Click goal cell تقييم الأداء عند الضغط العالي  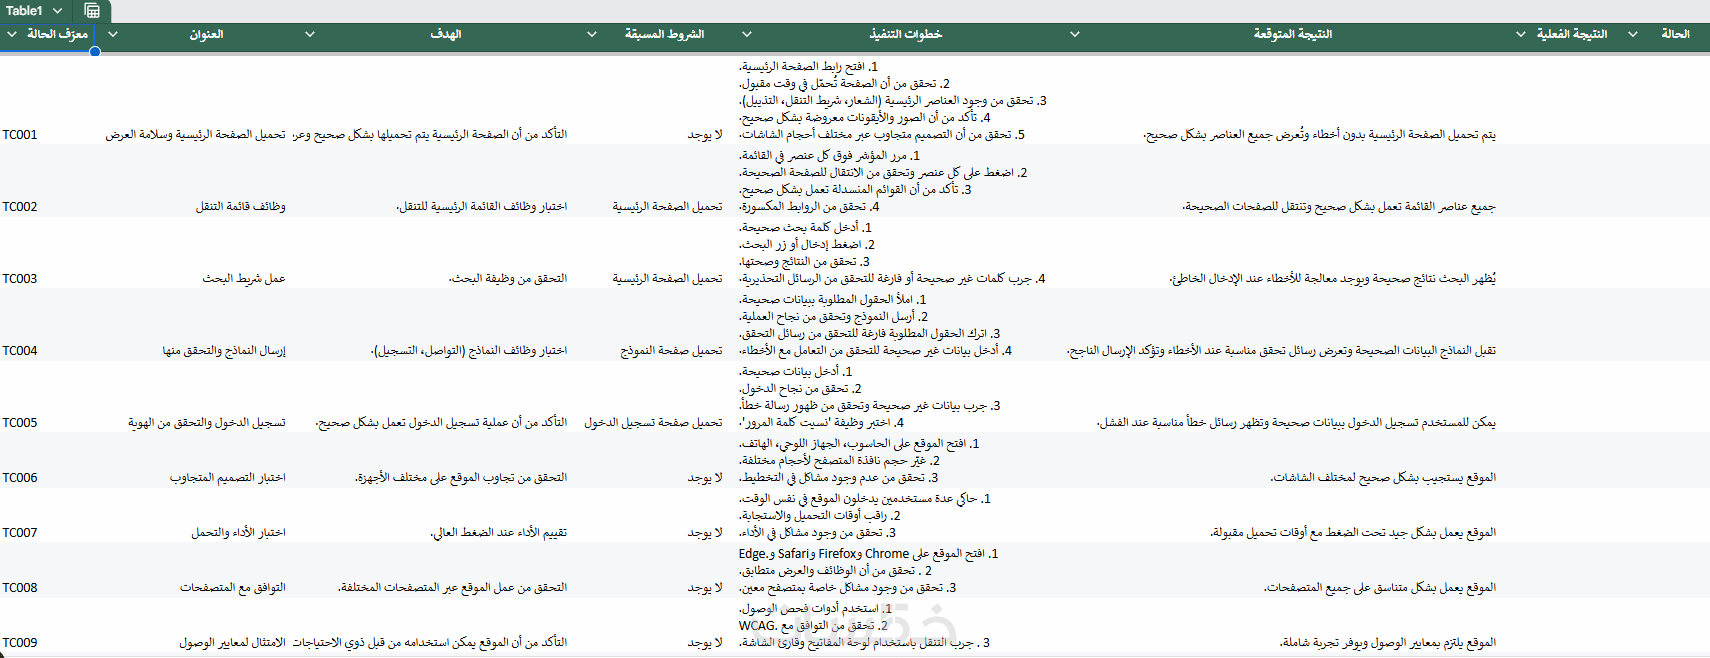(498, 533)
